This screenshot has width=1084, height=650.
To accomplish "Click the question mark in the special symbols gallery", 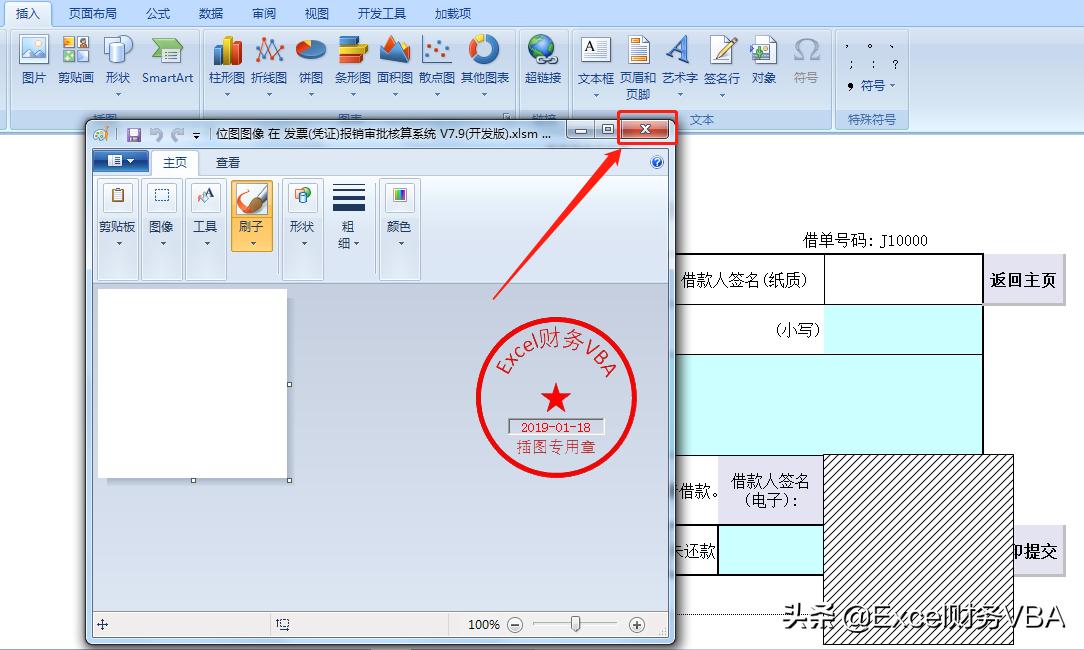I will coord(895,64).
